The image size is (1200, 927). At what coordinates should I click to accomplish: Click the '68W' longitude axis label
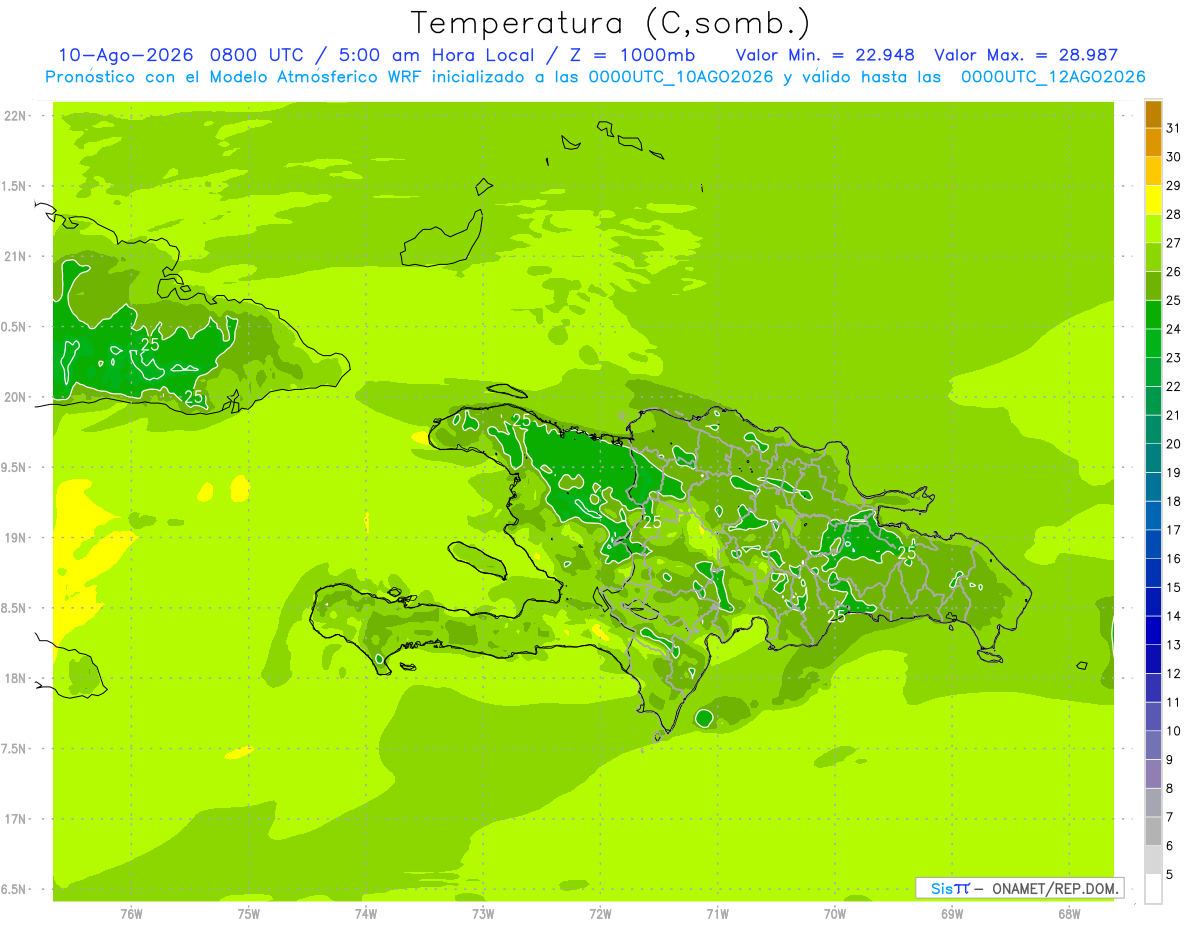click(x=1069, y=913)
